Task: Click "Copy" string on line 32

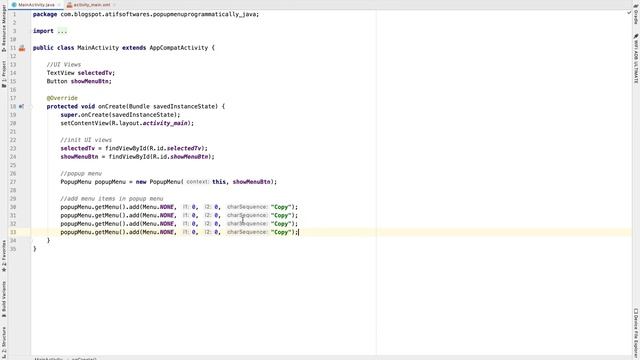Action: pos(281,224)
